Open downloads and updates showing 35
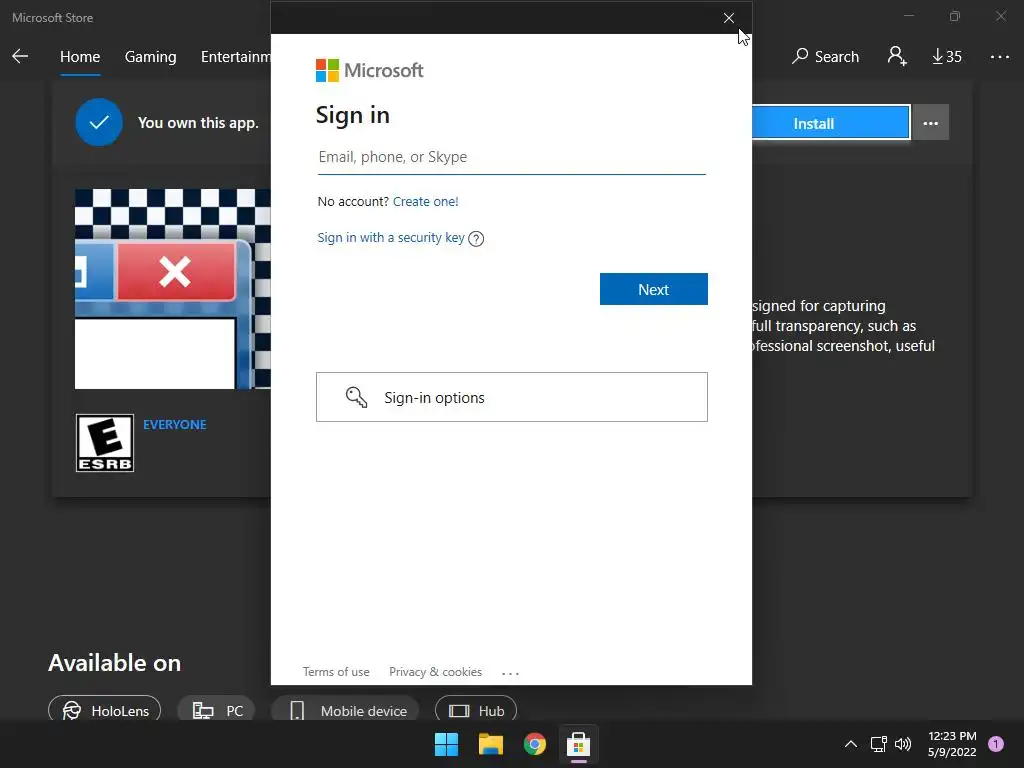 pyautogui.click(x=947, y=56)
